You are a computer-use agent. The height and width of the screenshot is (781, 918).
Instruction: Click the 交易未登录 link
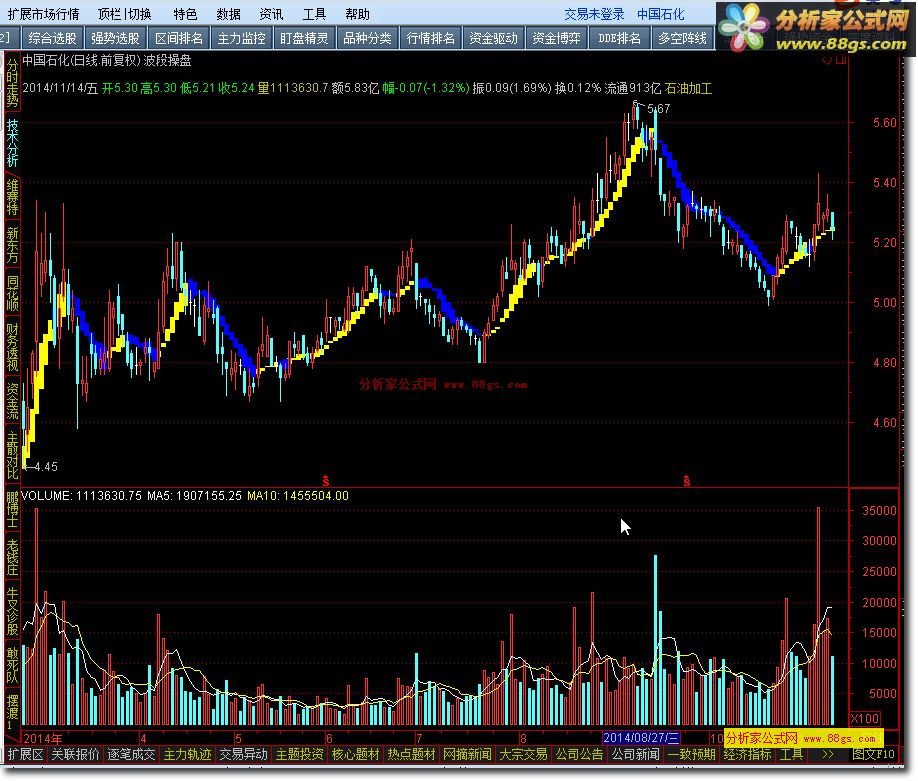click(x=594, y=13)
